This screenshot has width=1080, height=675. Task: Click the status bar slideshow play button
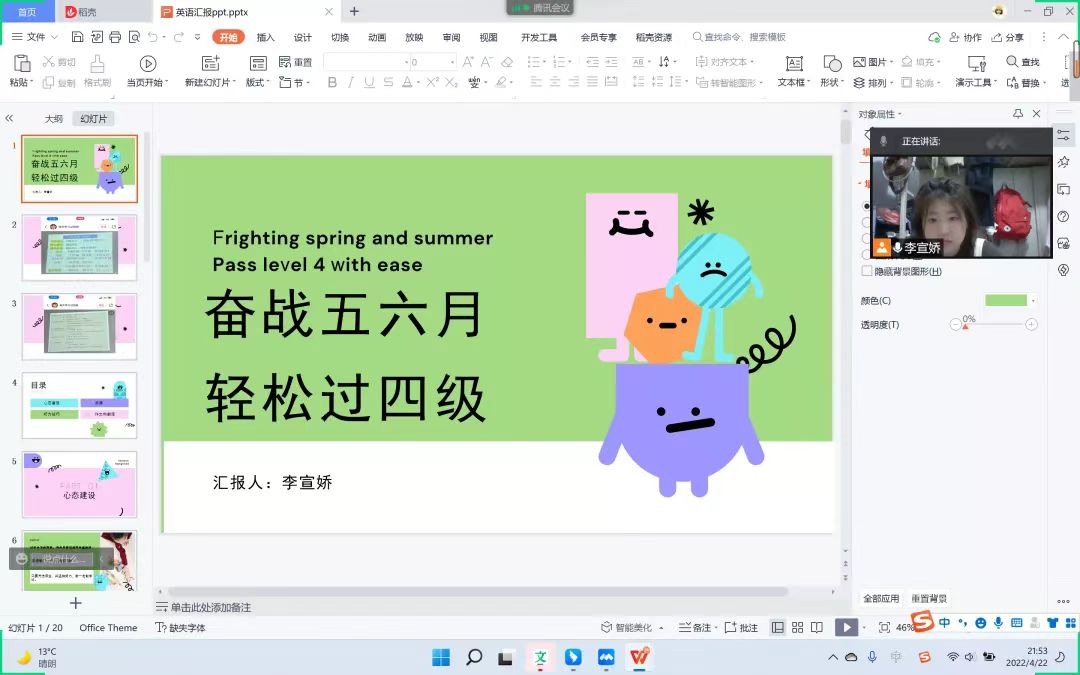pos(846,627)
